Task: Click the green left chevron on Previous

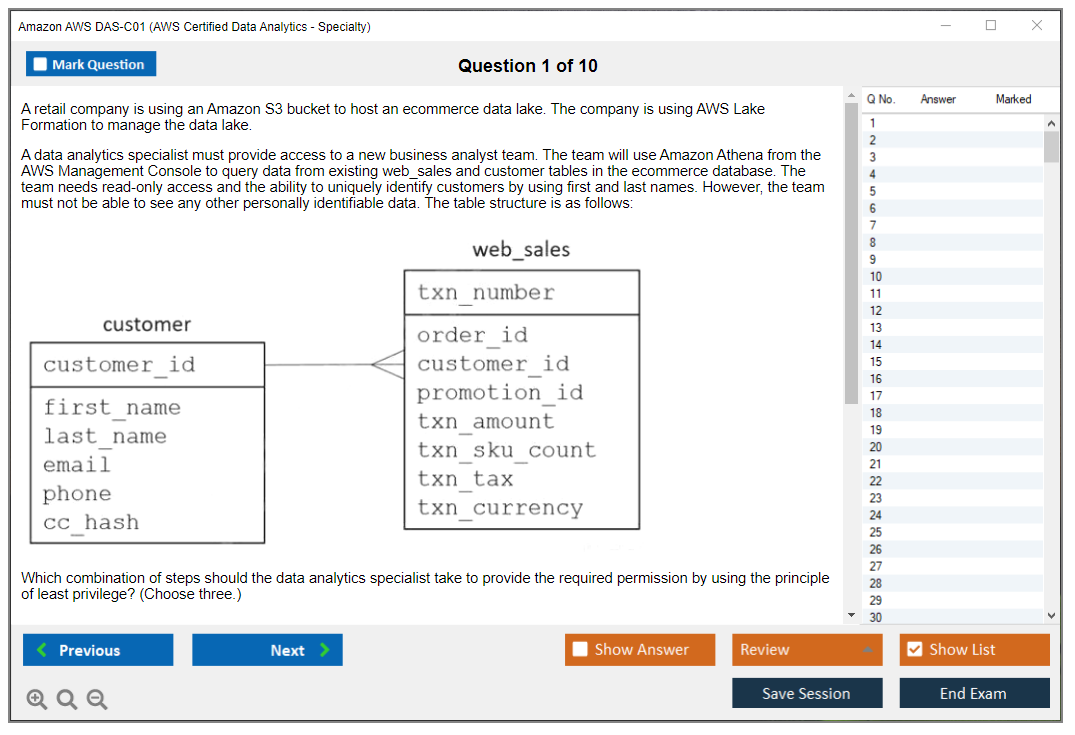Action: point(41,650)
